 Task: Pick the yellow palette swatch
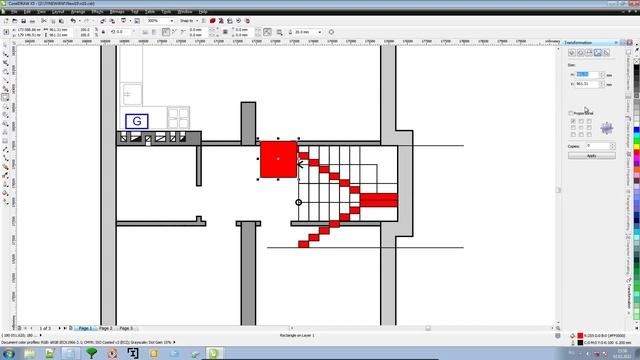pos(637,147)
